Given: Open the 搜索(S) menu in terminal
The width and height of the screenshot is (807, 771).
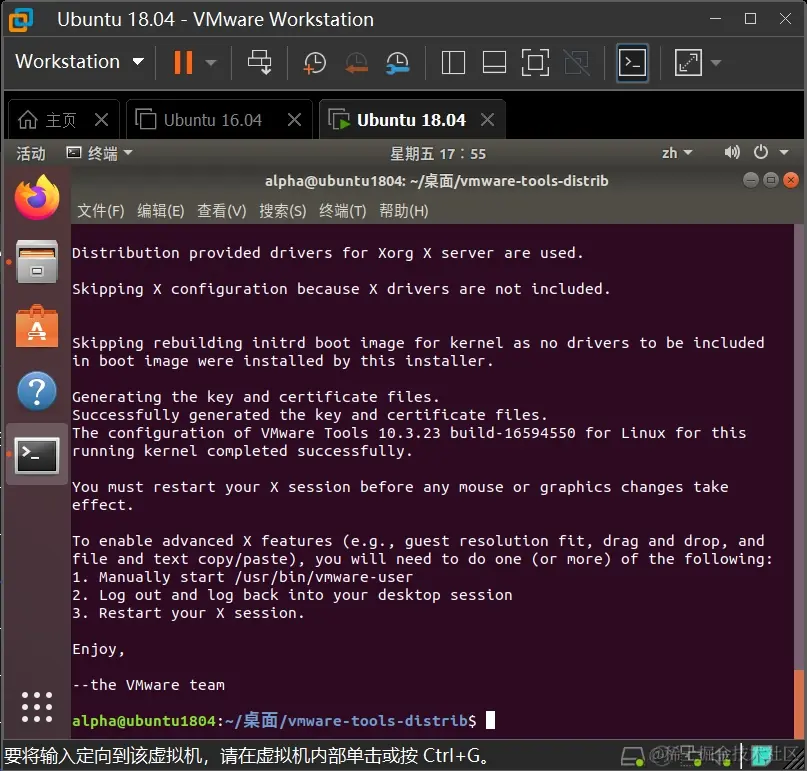Looking at the screenshot, I should point(283,211).
